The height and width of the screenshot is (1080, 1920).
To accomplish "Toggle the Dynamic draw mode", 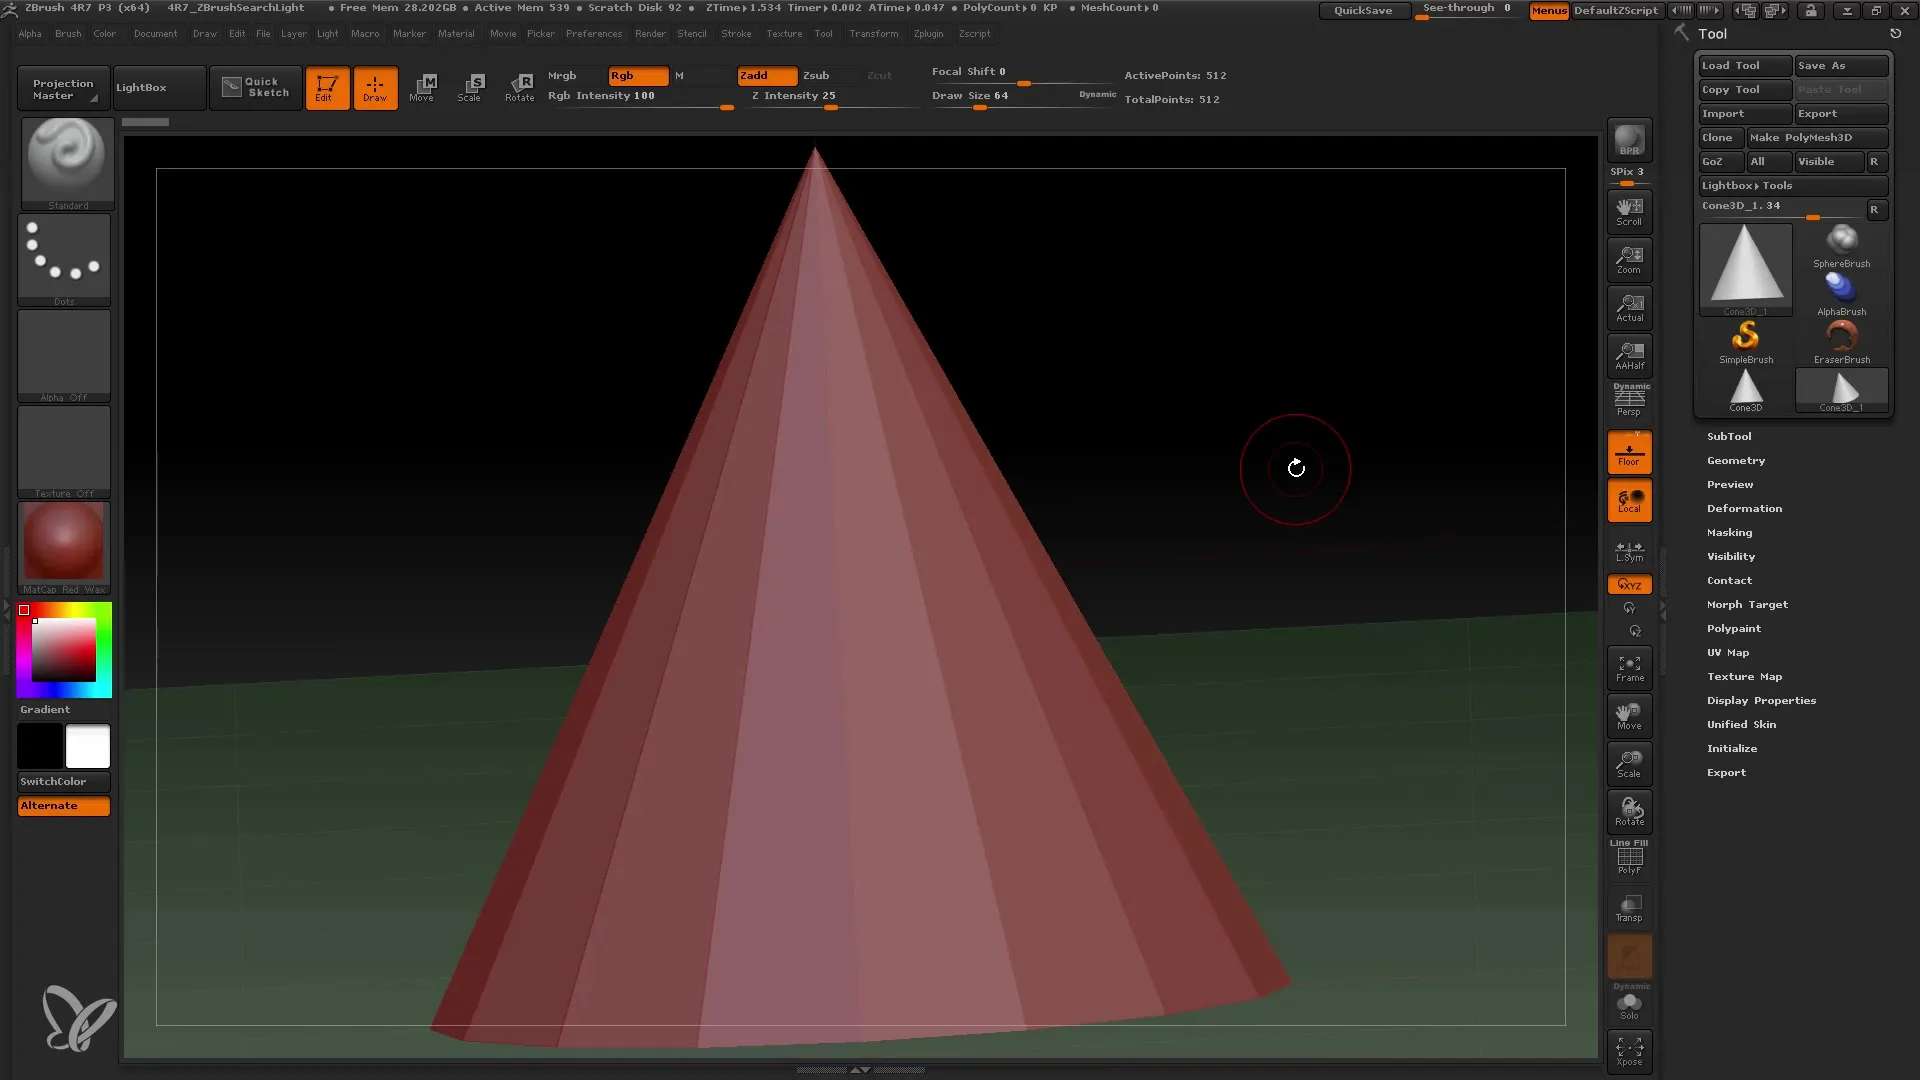I will point(1098,94).
